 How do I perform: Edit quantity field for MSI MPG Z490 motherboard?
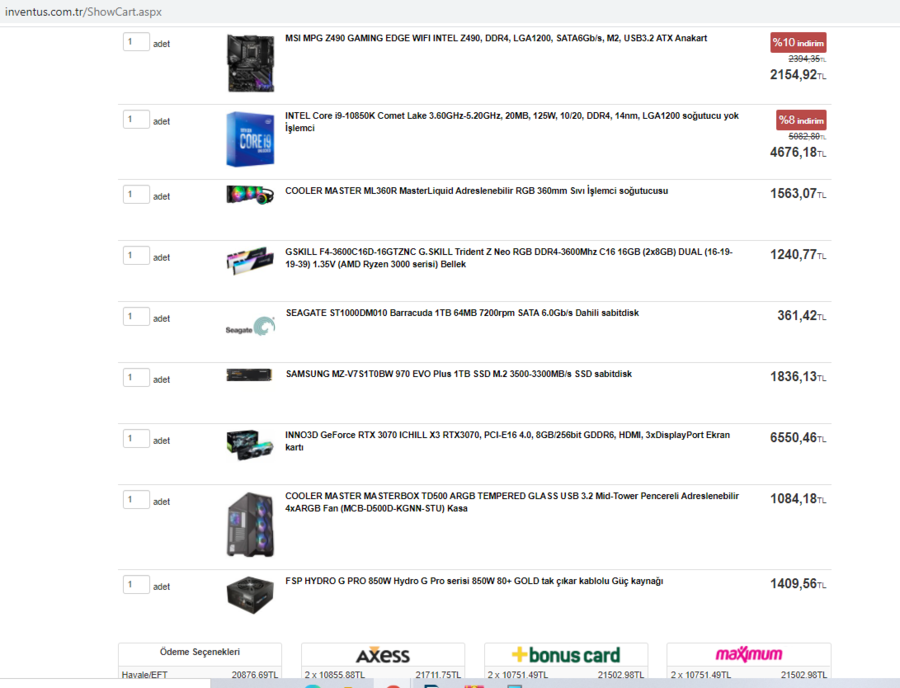coord(136,42)
